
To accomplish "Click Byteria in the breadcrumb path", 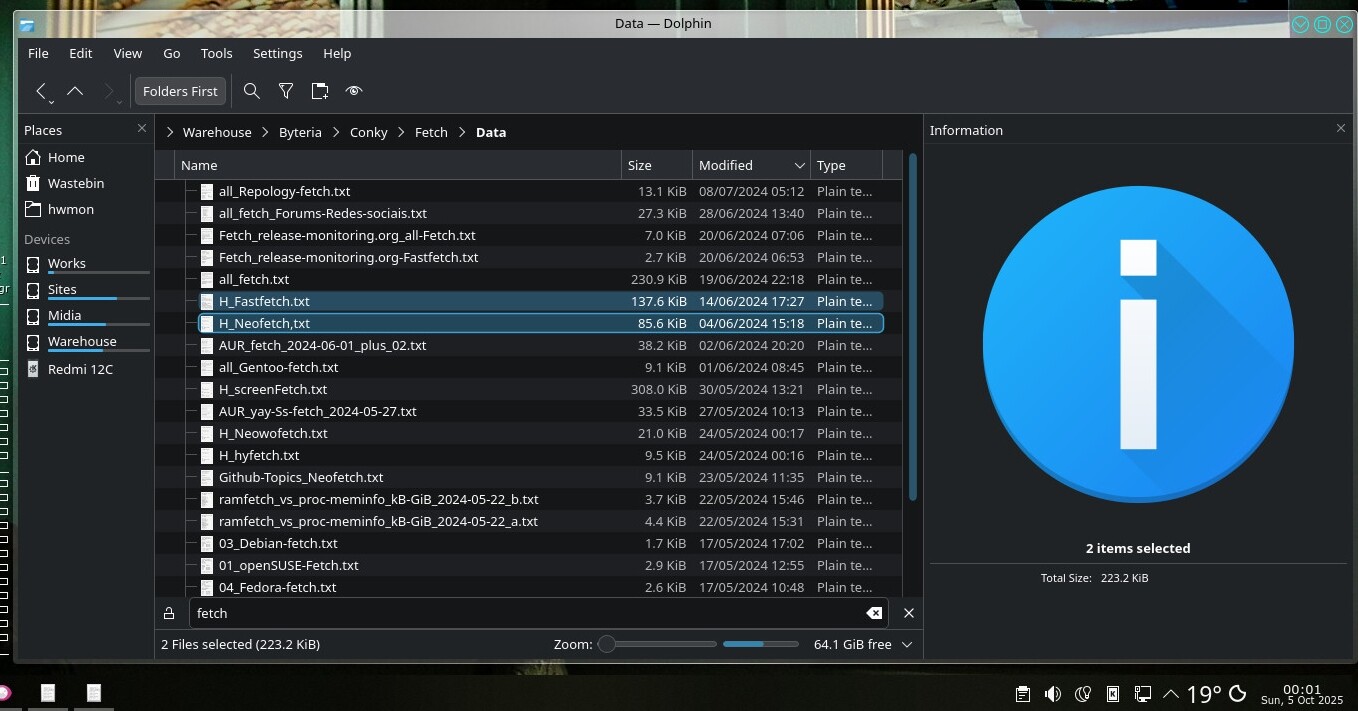I will (300, 132).
